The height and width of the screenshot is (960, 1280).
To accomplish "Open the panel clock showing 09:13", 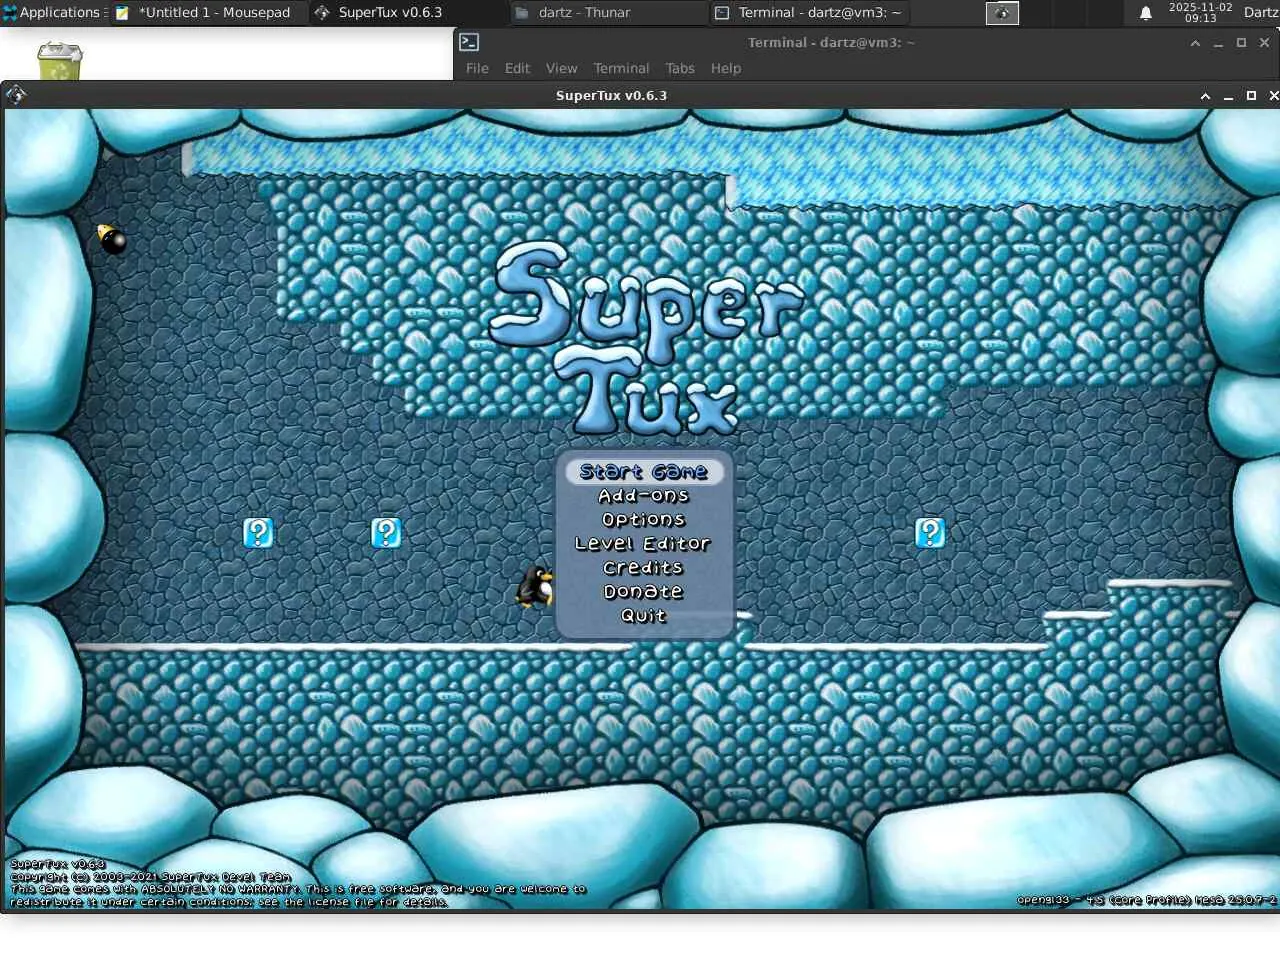I will pyautogui.click(x=1201, y=13).
